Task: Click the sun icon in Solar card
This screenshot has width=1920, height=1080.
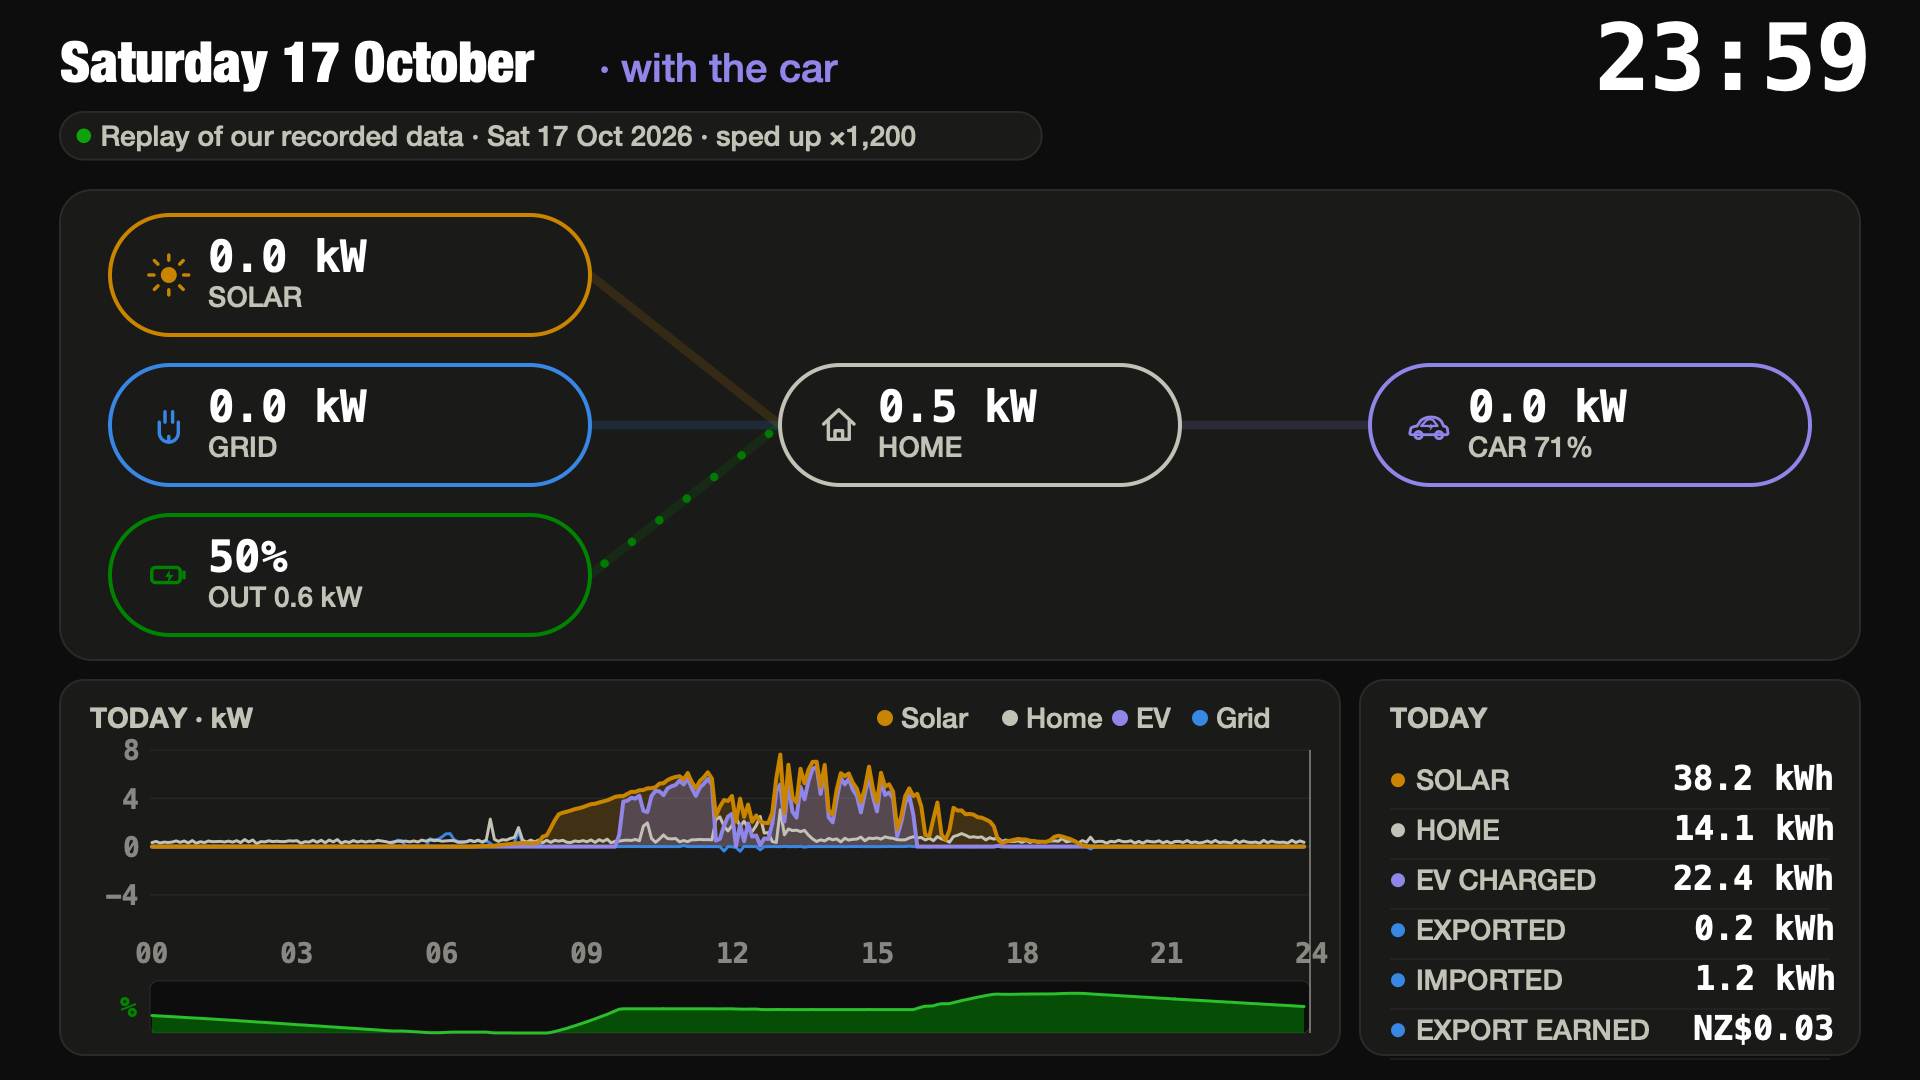Action: tap(168, 275)
